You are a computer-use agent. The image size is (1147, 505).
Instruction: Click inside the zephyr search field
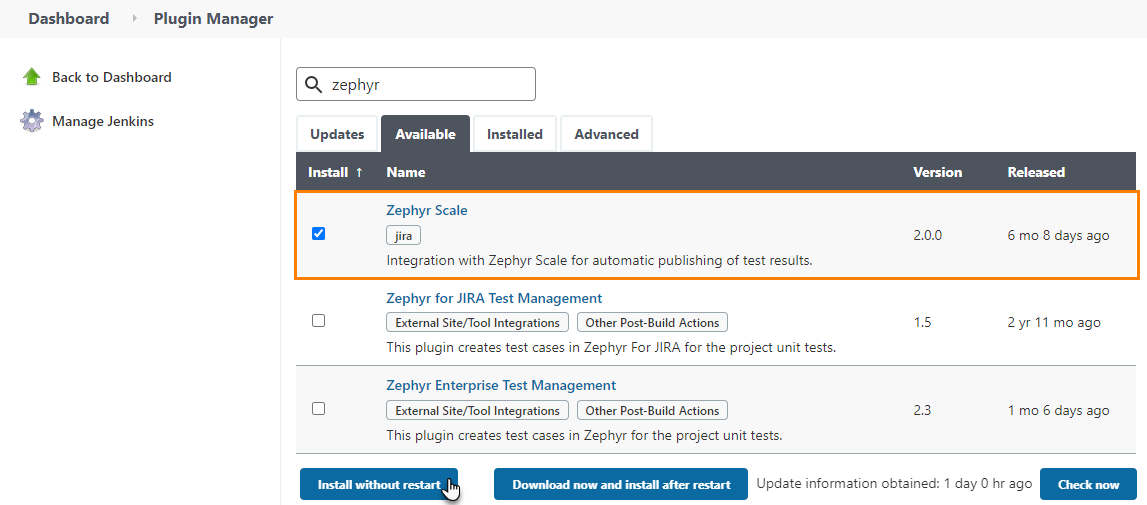point(430,85)
